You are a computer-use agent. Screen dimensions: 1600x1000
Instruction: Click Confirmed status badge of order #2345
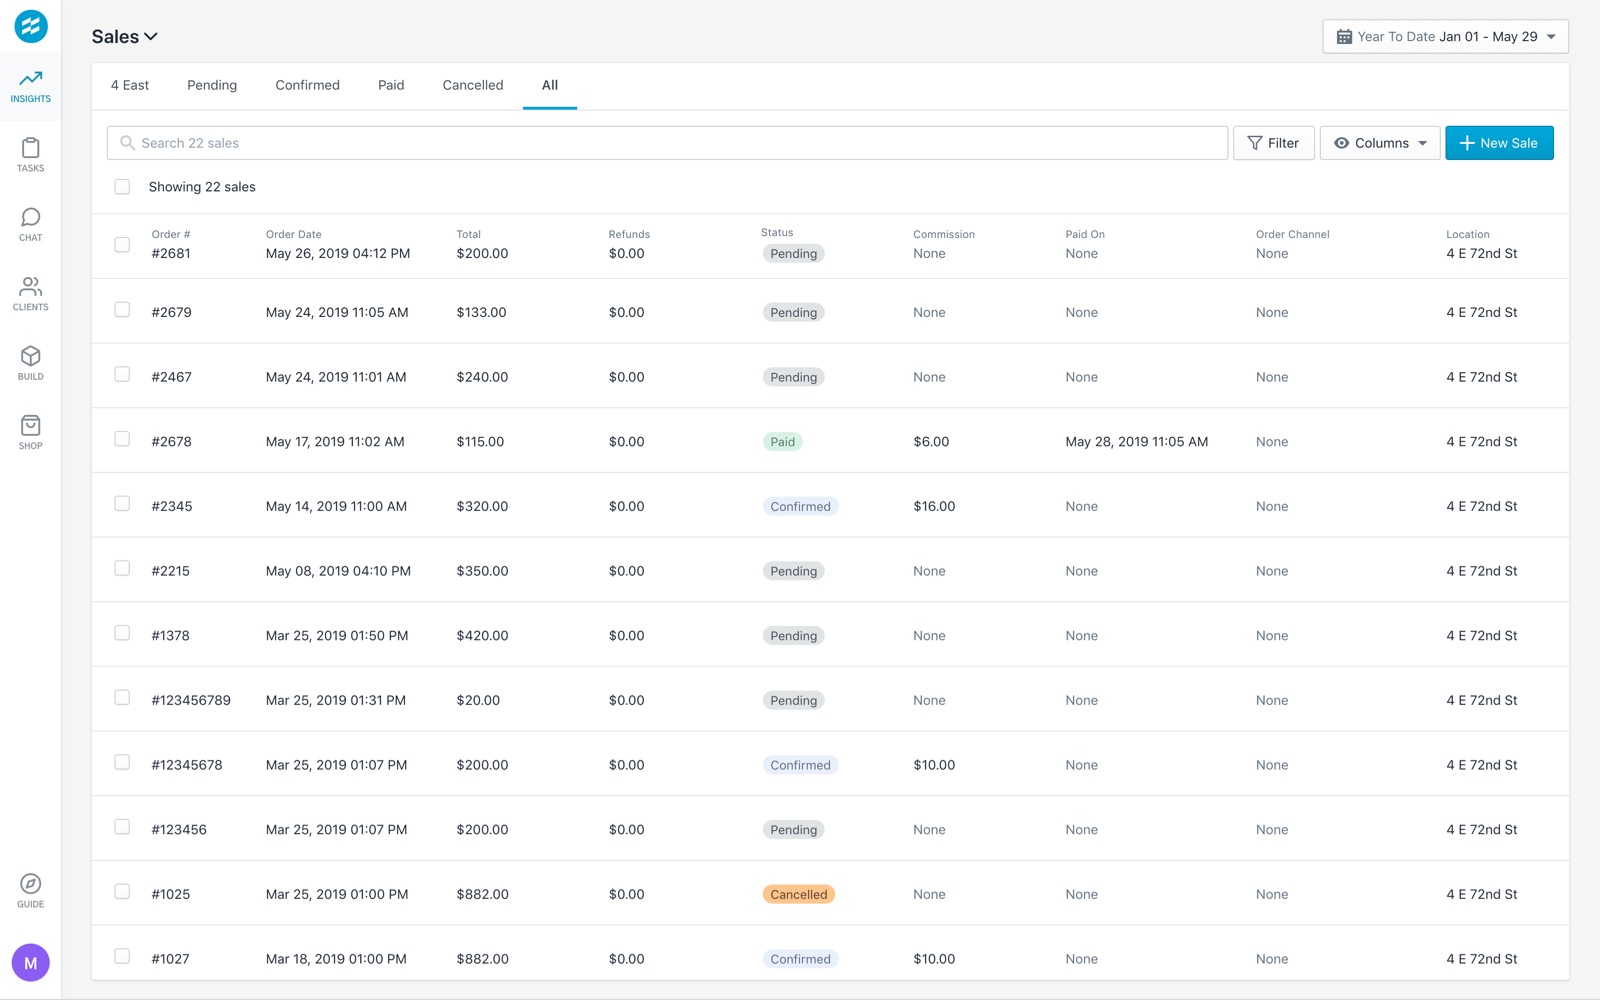[801, 507]
